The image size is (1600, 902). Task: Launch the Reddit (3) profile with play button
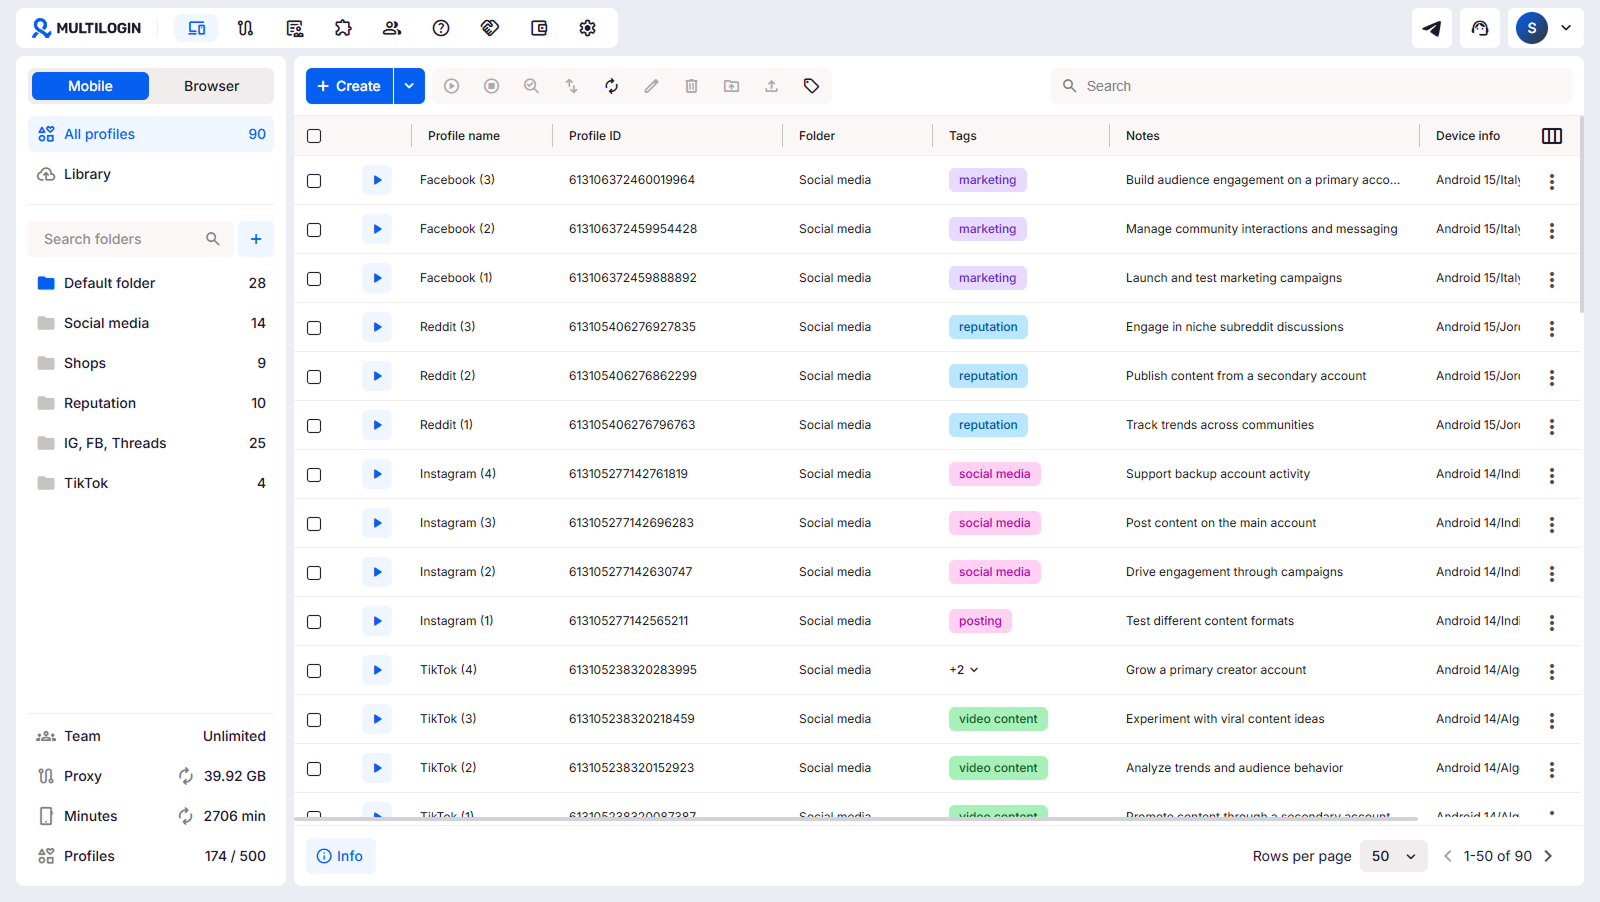pos(377,327)
